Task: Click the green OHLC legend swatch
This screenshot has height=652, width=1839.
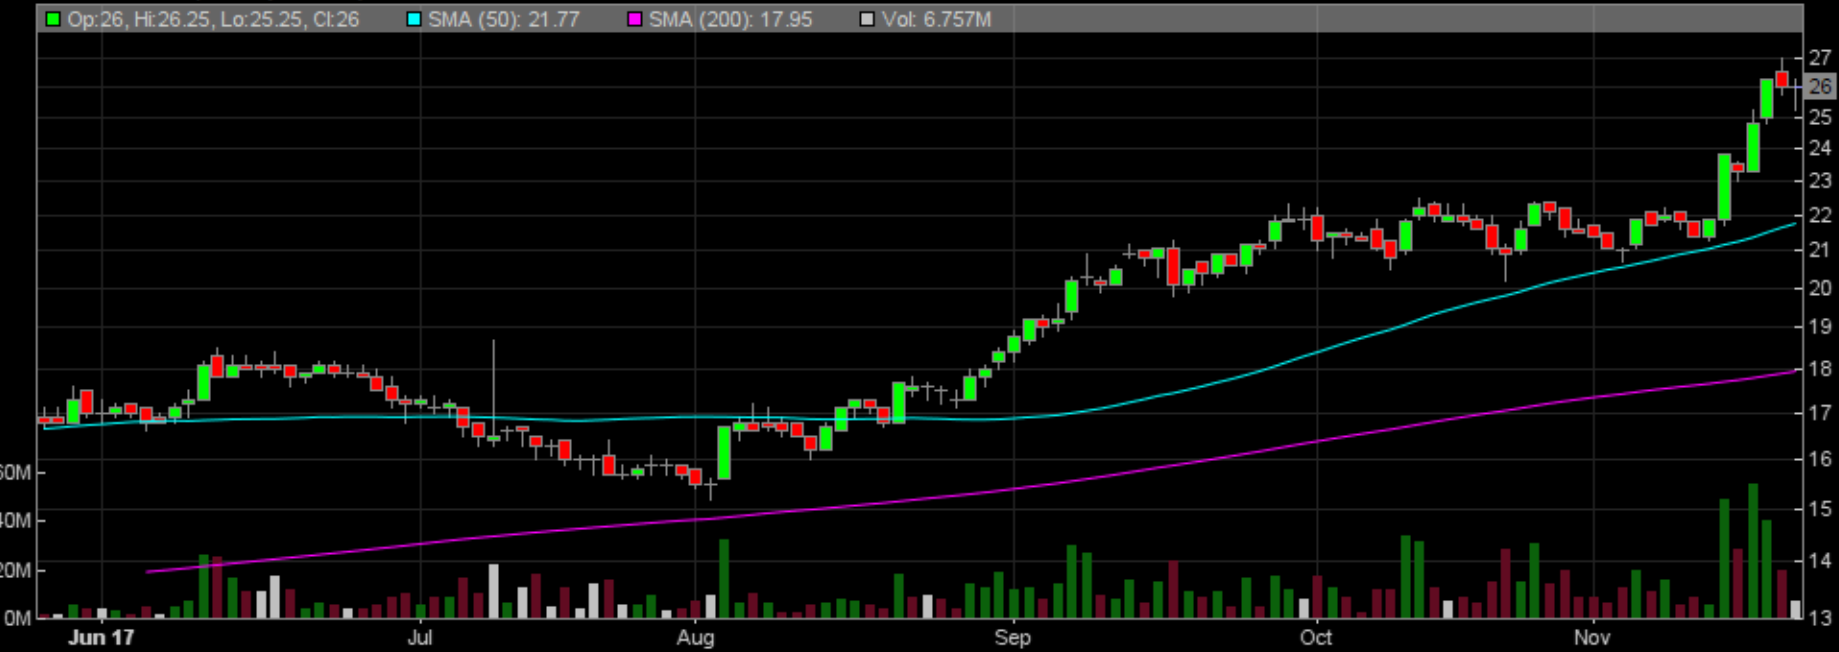Action: click(53, 19)
